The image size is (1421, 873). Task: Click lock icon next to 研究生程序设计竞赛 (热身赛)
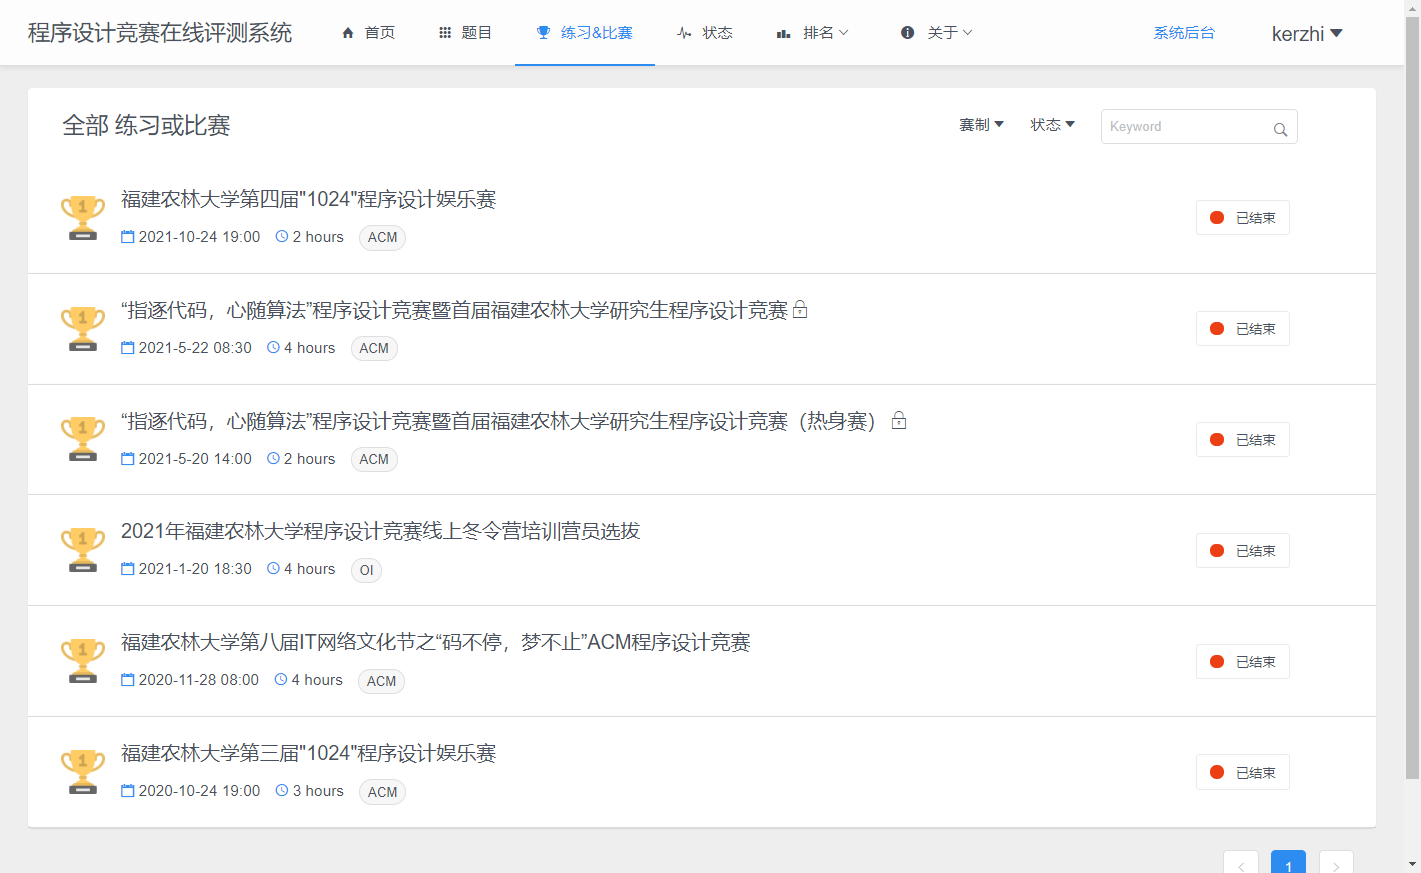899,421
